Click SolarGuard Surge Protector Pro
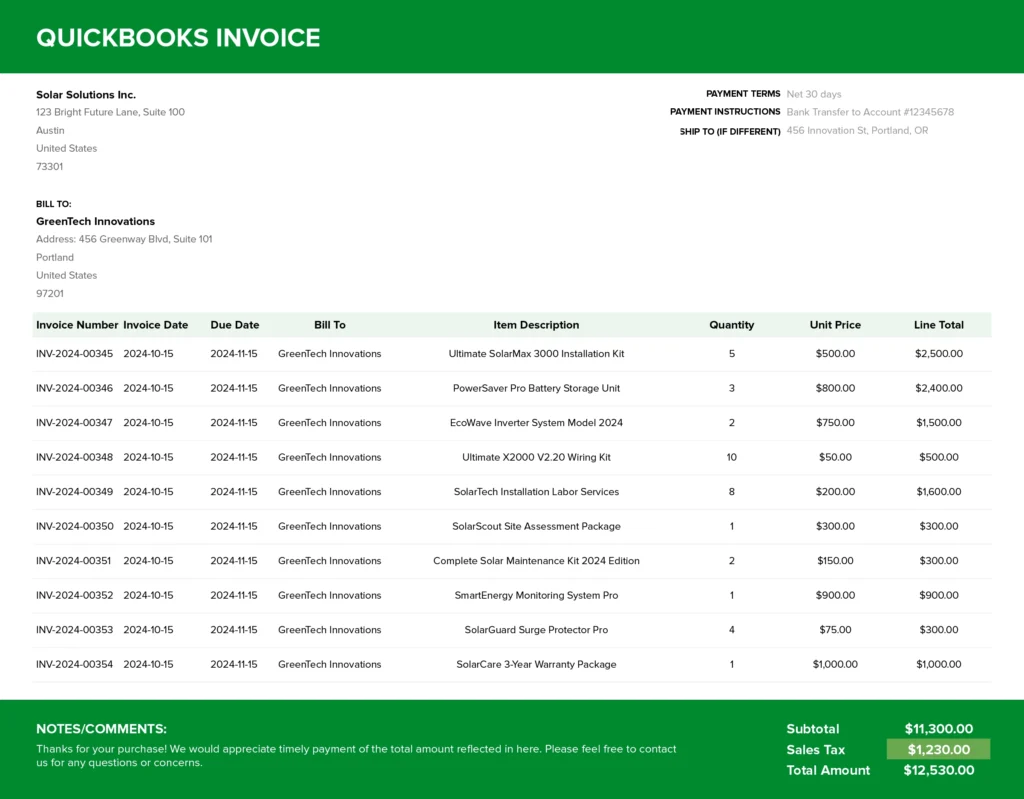Screen dimensions: 1024x799 click(x=536, y=630)
